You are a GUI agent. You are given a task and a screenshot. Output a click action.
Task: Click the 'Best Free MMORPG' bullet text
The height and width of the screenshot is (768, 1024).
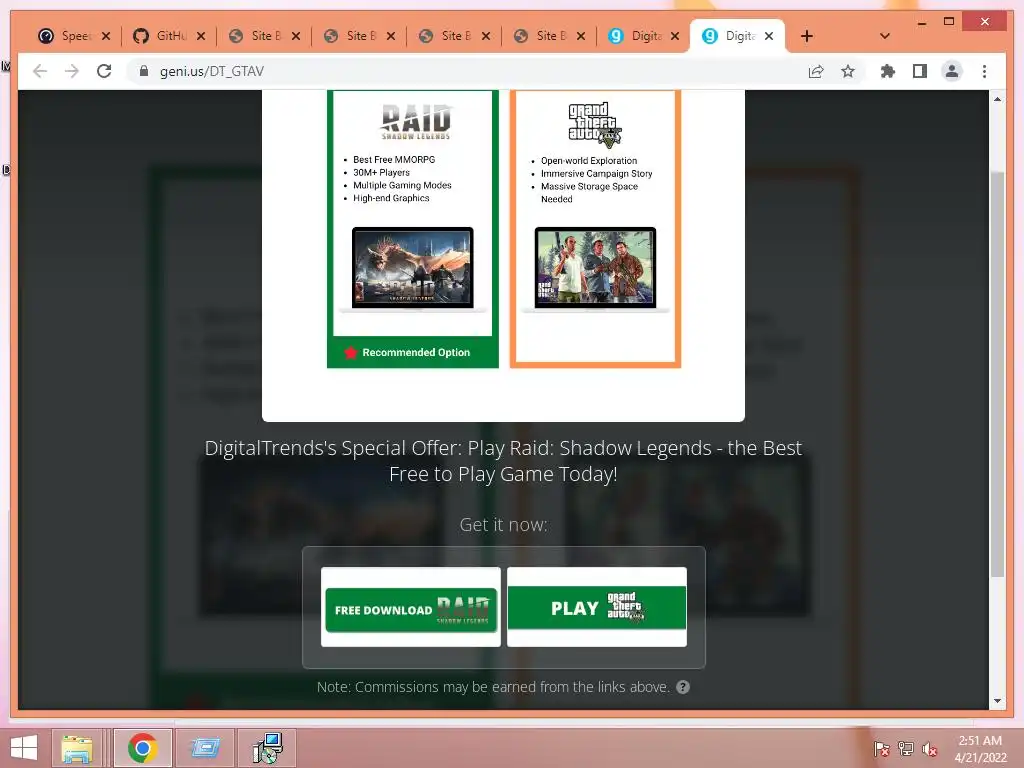pyautogui.click(x=394, y=159)
